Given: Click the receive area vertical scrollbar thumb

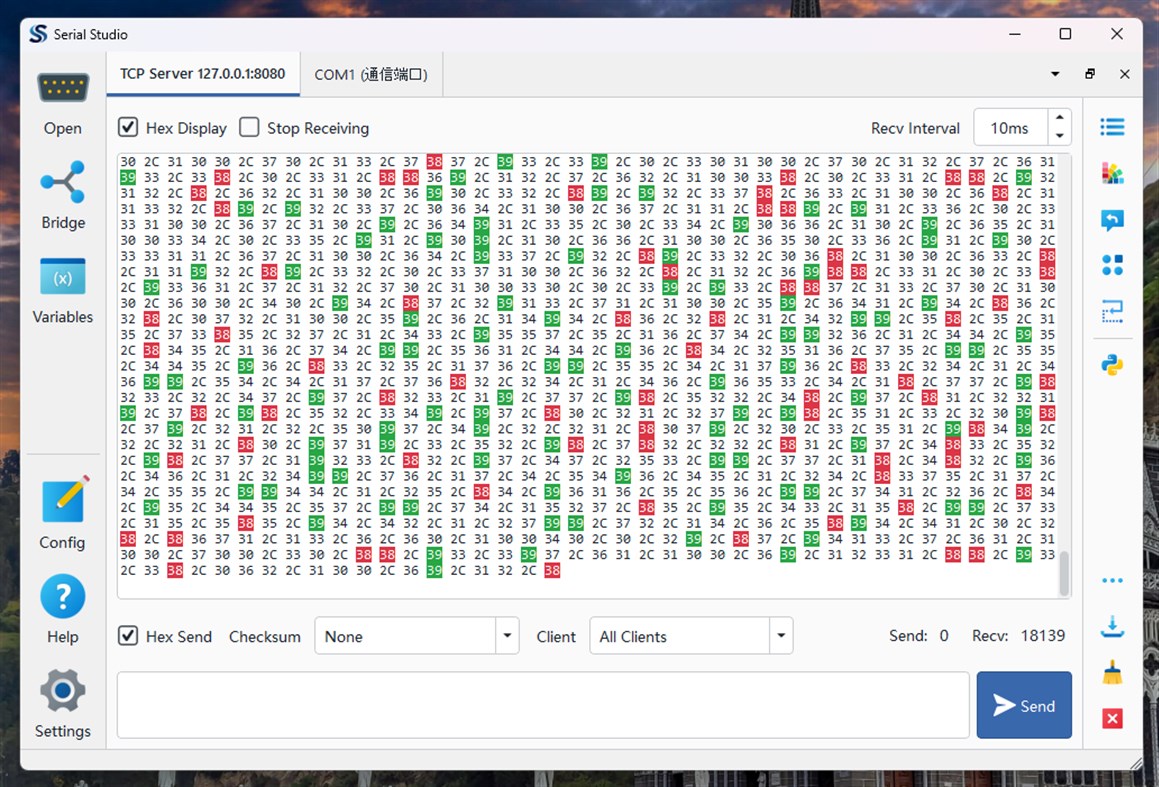Looking at the screenshot, I should click(x=1064, y=573).
